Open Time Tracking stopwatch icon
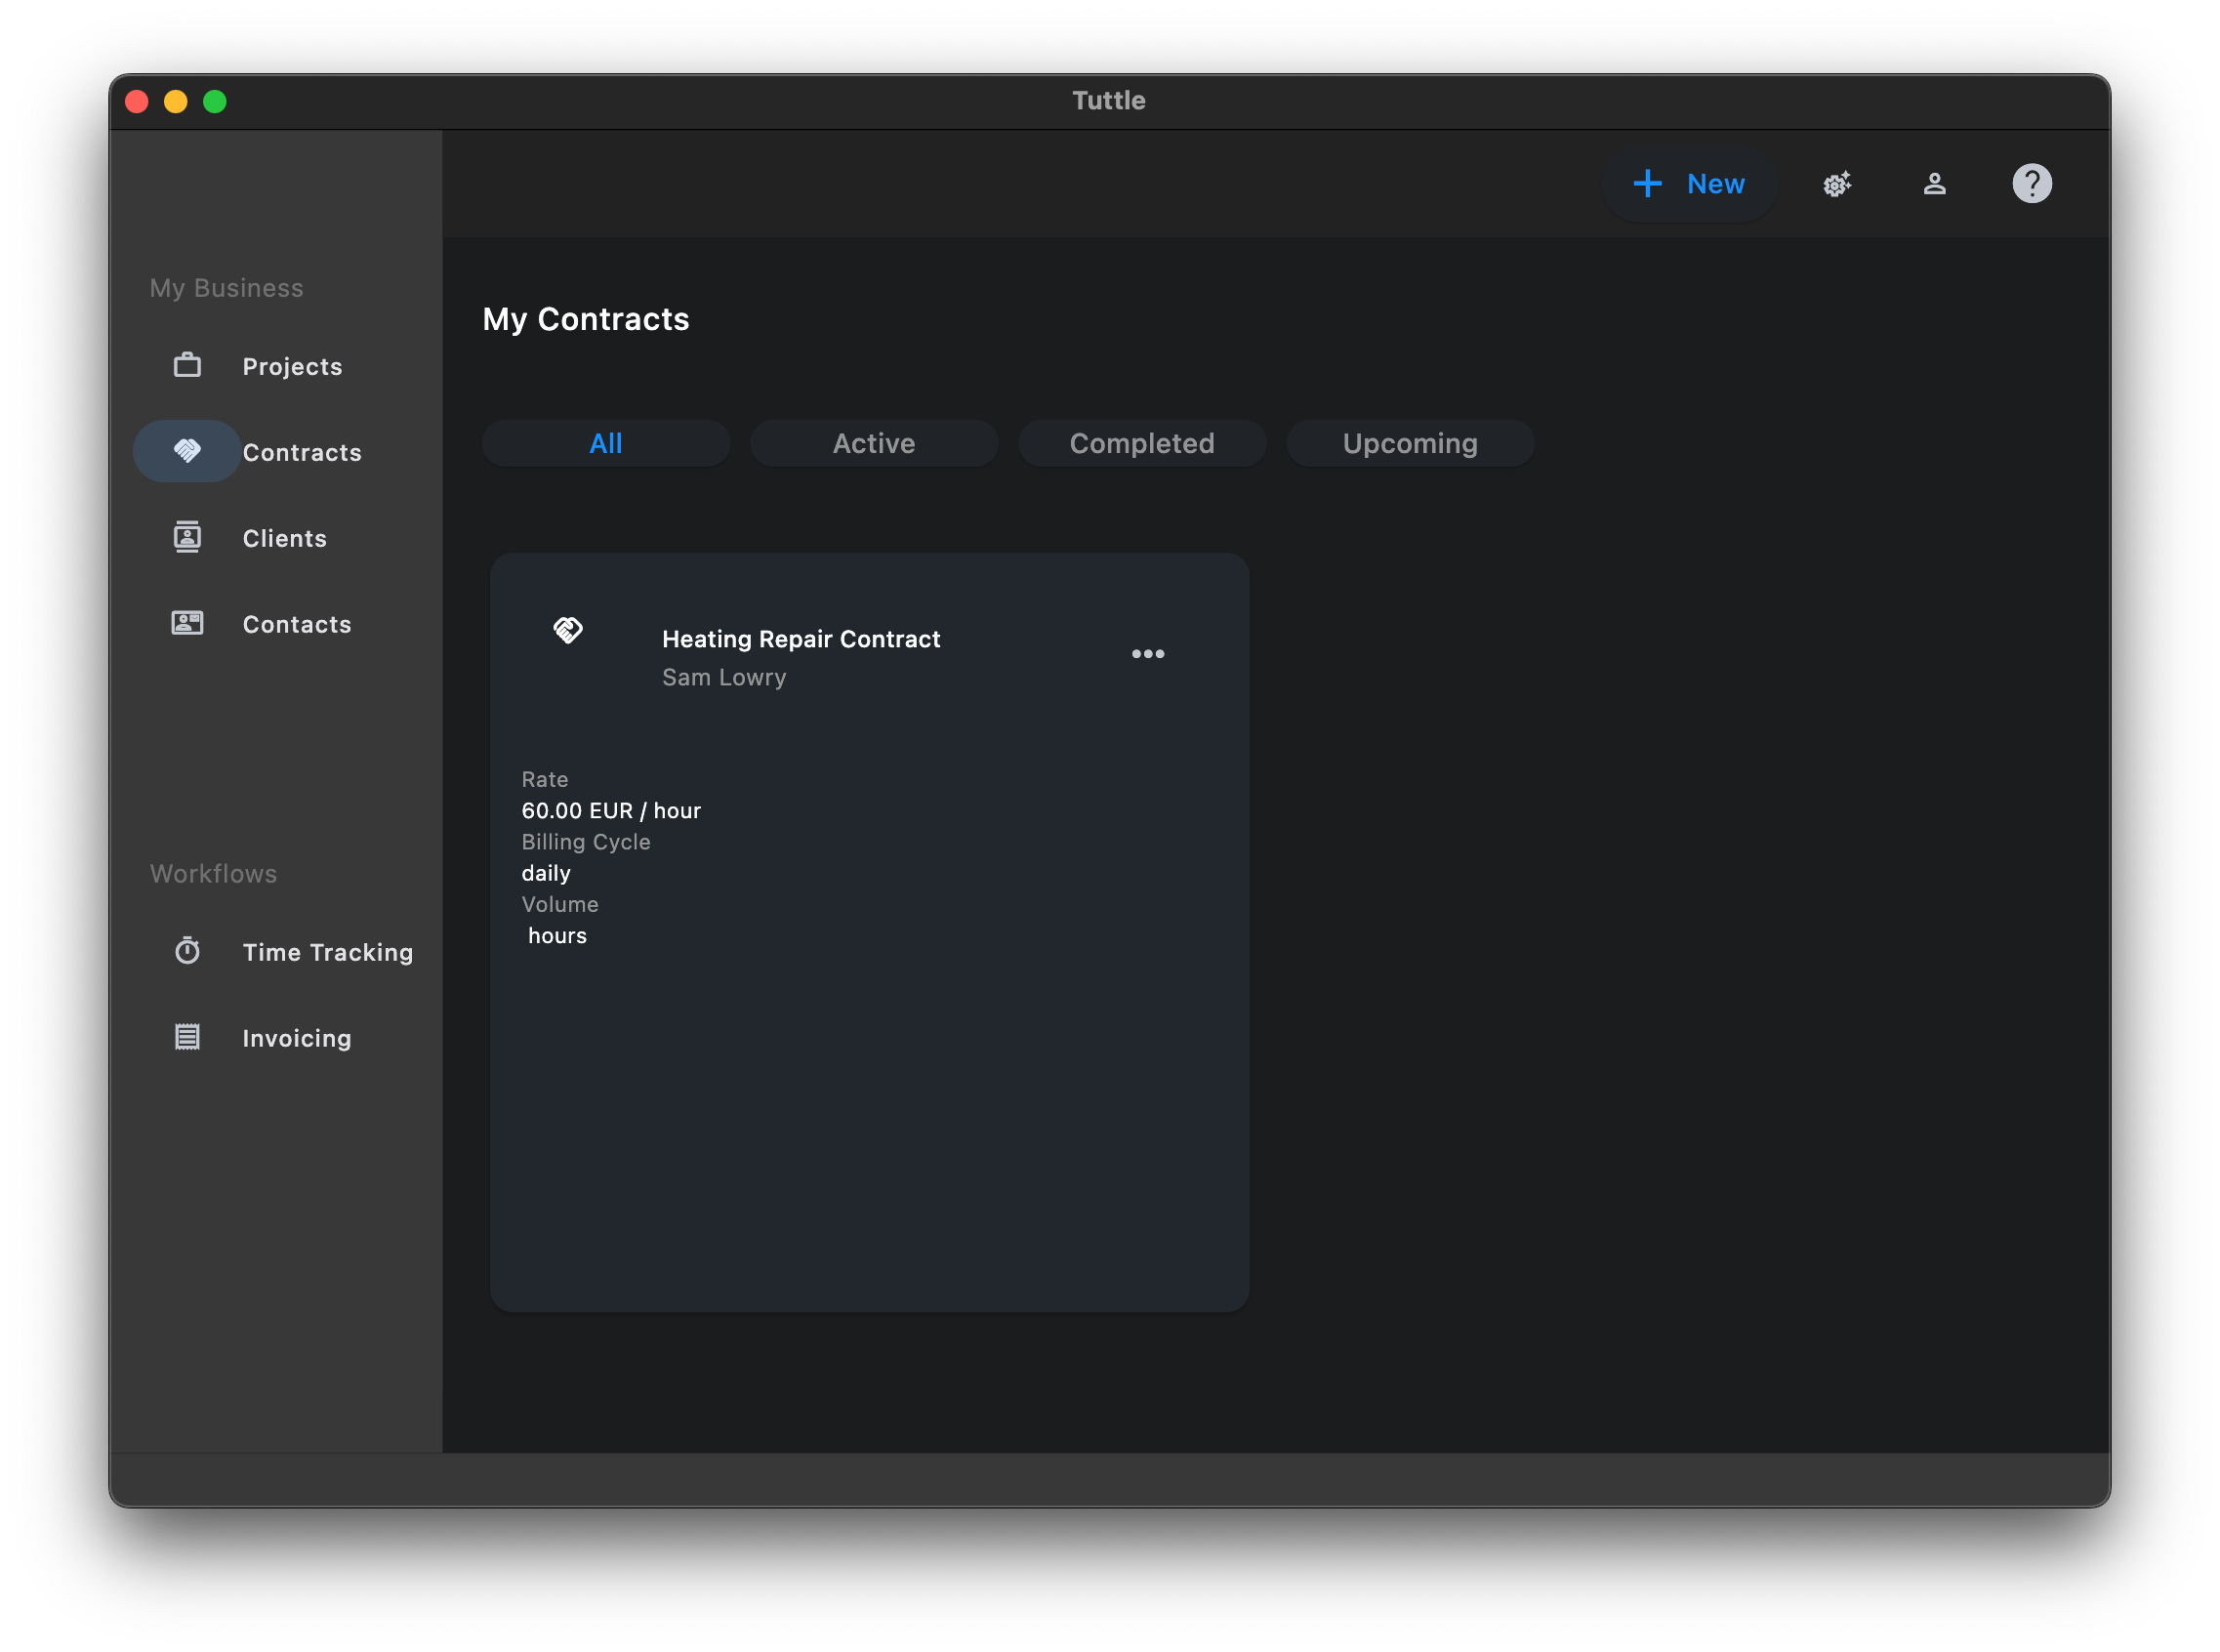The image size is (2220, 1652). 187,950
